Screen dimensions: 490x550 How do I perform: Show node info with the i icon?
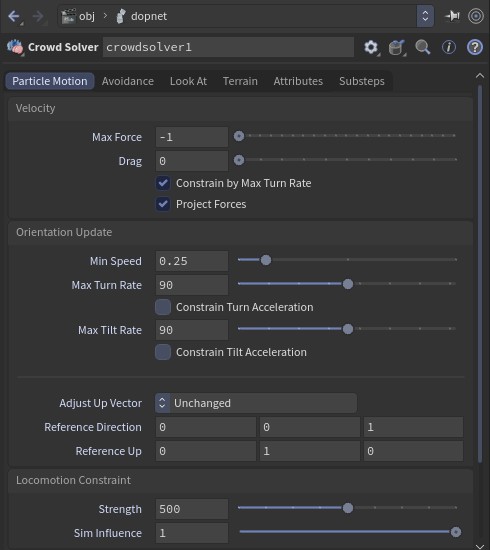pos(449,47)
